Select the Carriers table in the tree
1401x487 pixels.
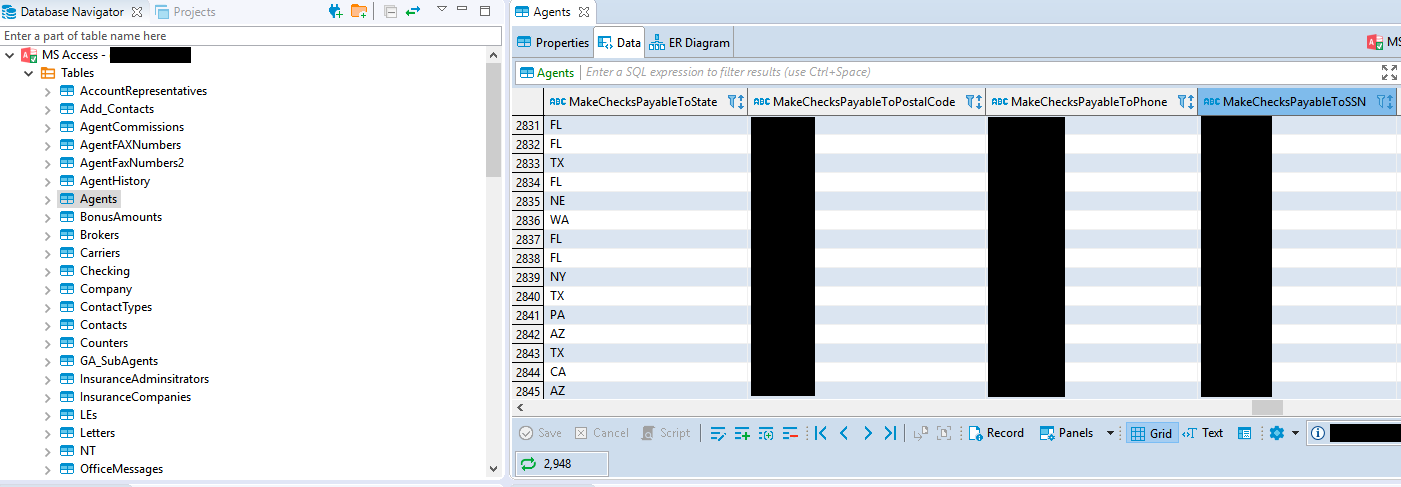point(99,253)
